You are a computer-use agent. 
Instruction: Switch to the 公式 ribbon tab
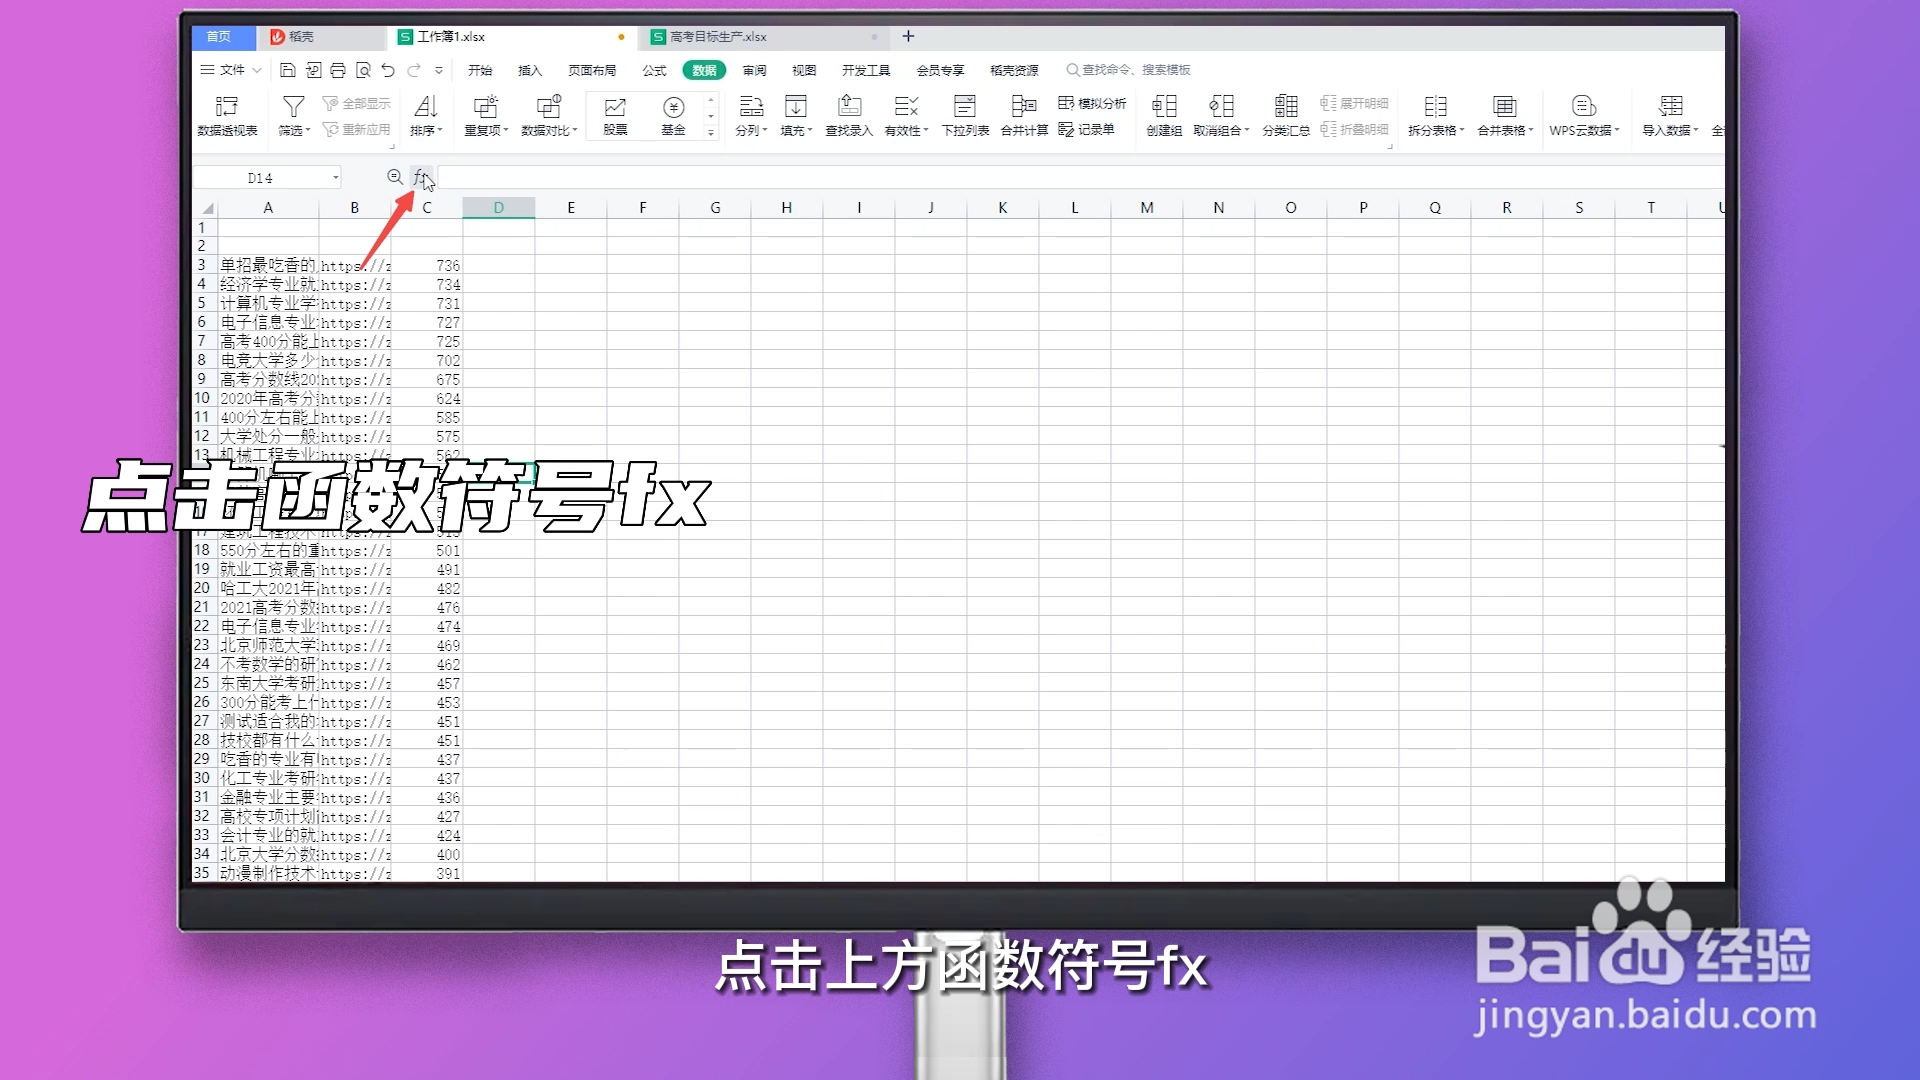655,70
